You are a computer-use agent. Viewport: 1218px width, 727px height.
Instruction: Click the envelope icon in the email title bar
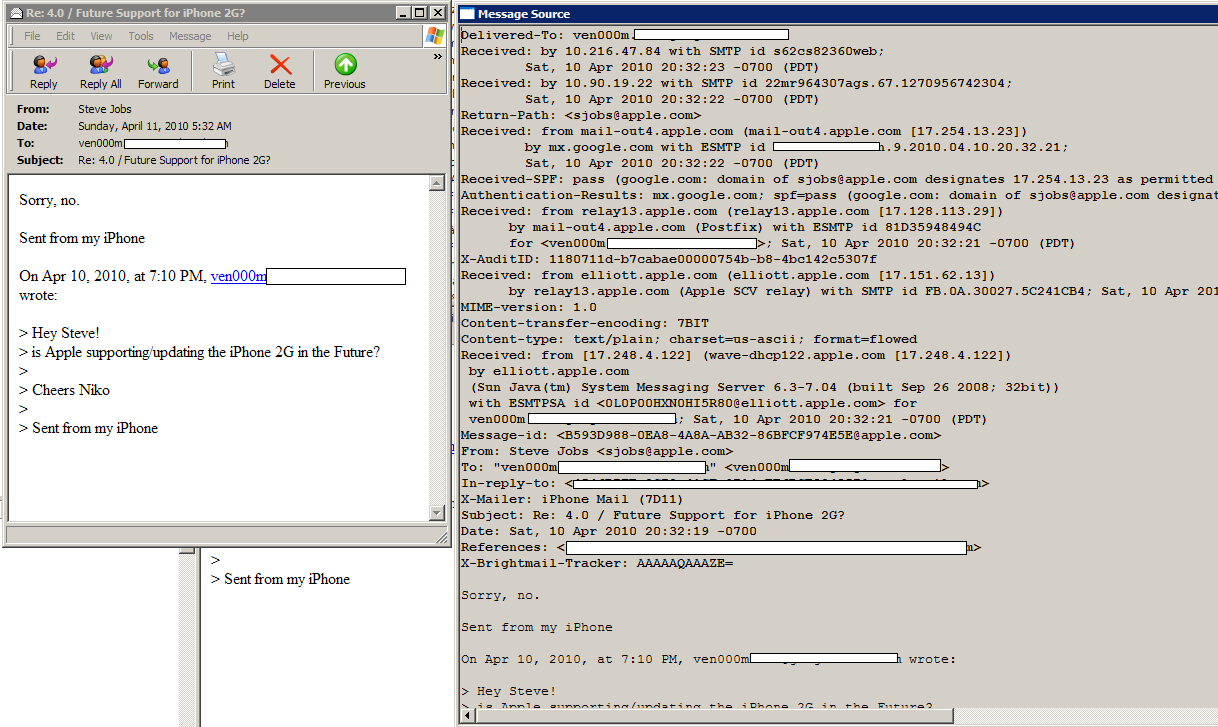coord(15,12)
